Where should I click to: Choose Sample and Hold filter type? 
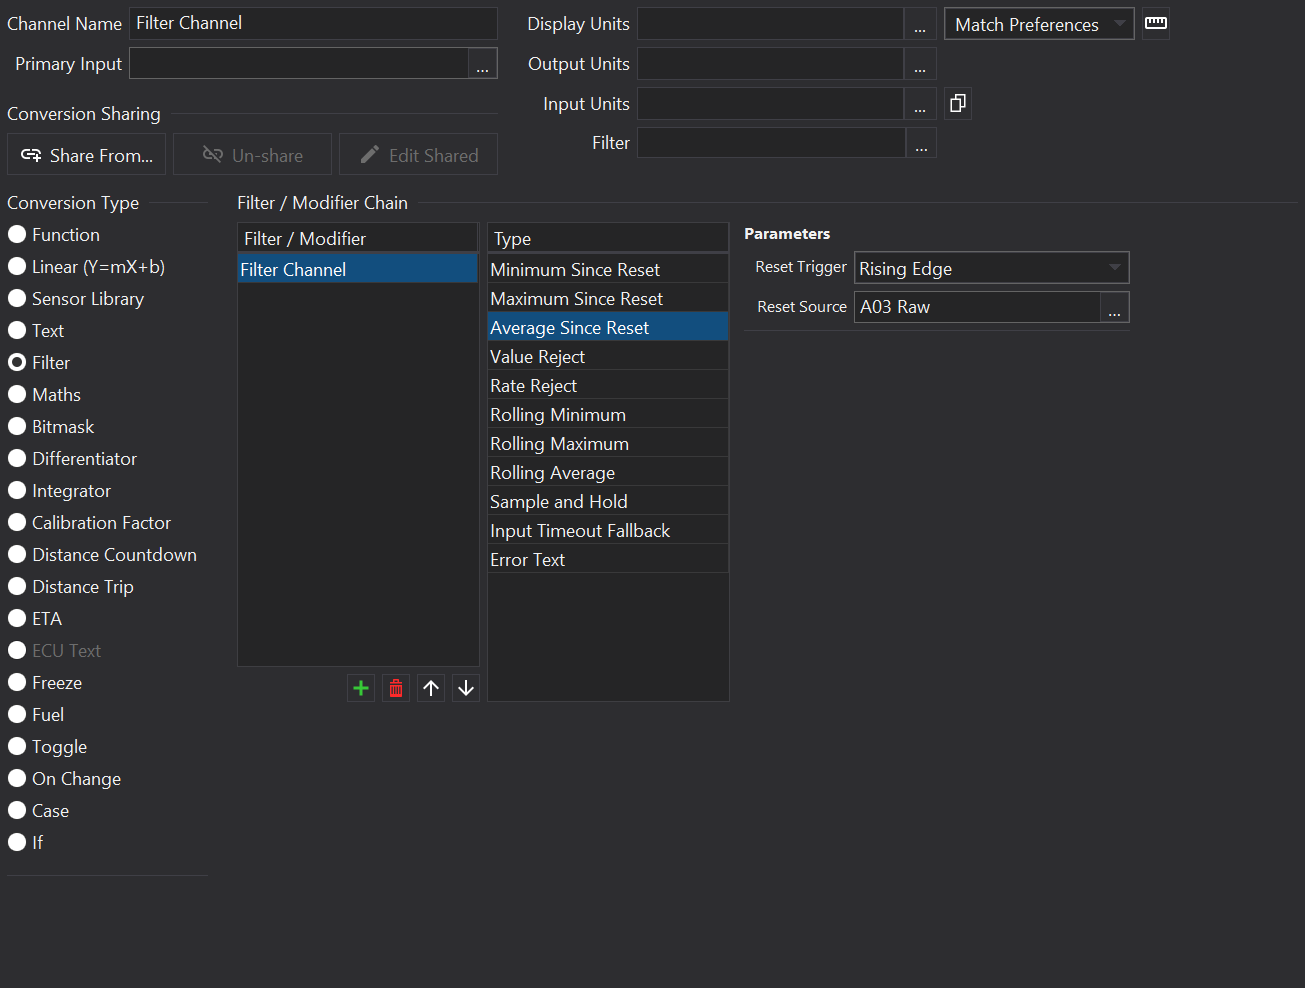(x=558, y=502)
